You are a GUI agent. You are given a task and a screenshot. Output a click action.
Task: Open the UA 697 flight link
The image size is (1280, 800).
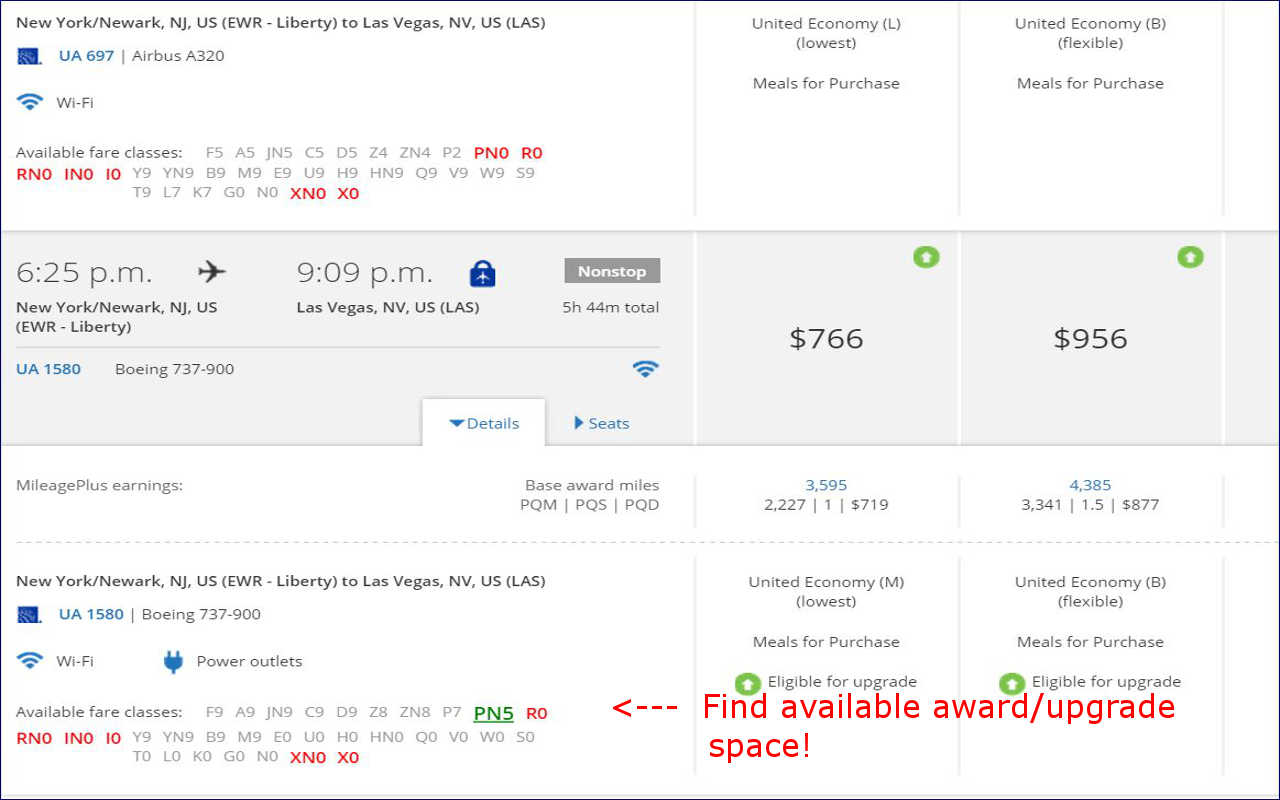tap(86, 56)
